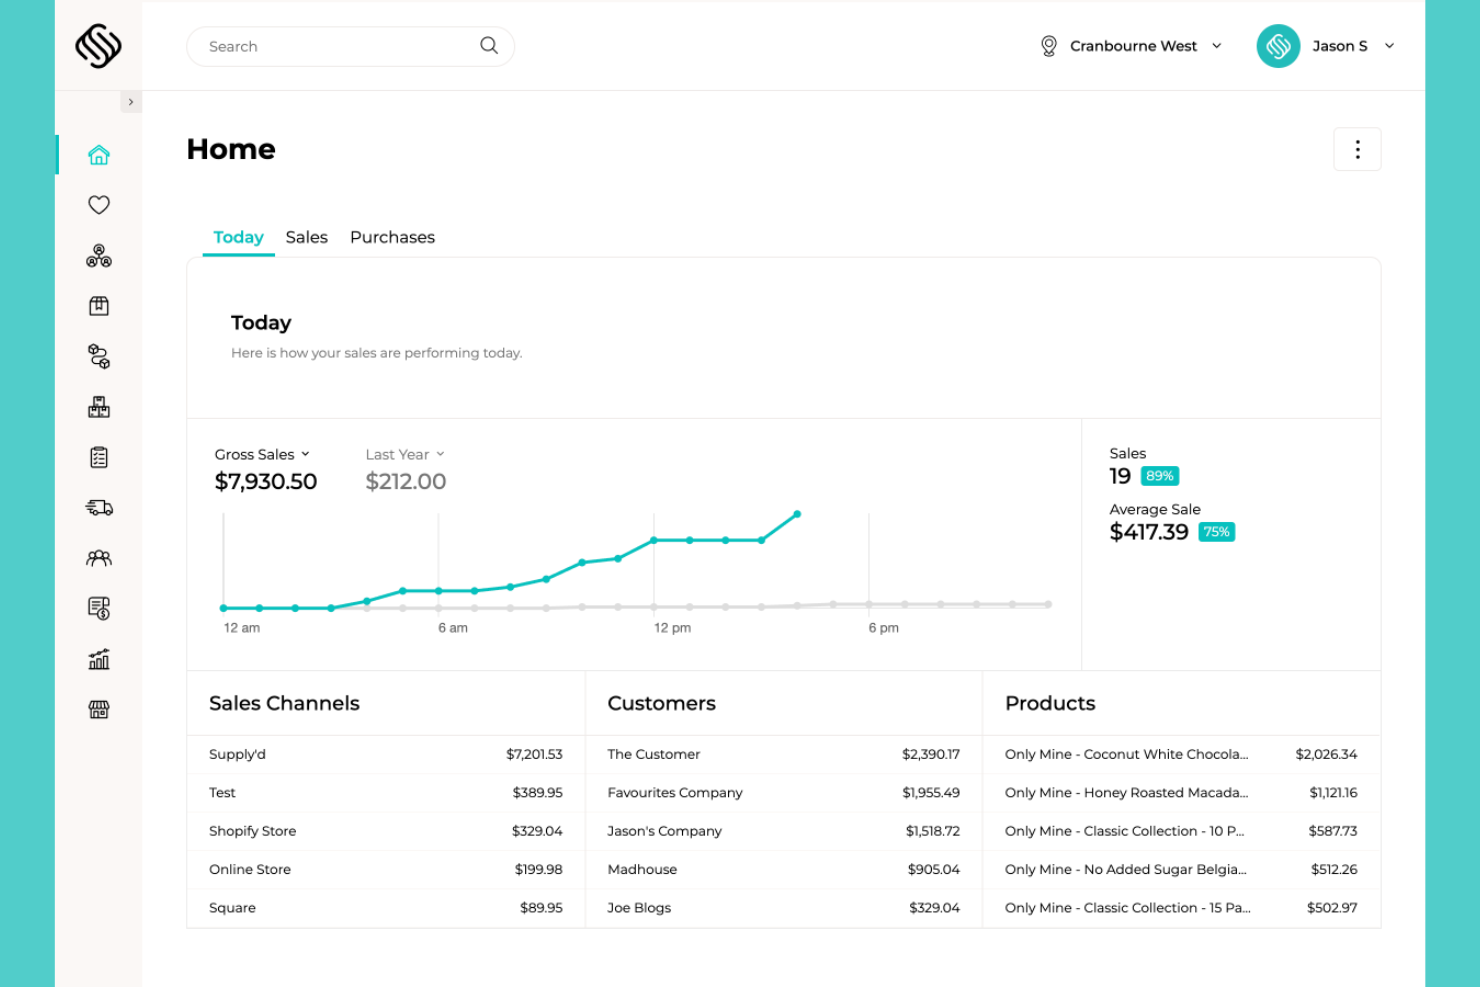The width and height of the screenshot is (1480, 987).
Task: Select the customers group icon in sidebar
Action: click(98, 558)
